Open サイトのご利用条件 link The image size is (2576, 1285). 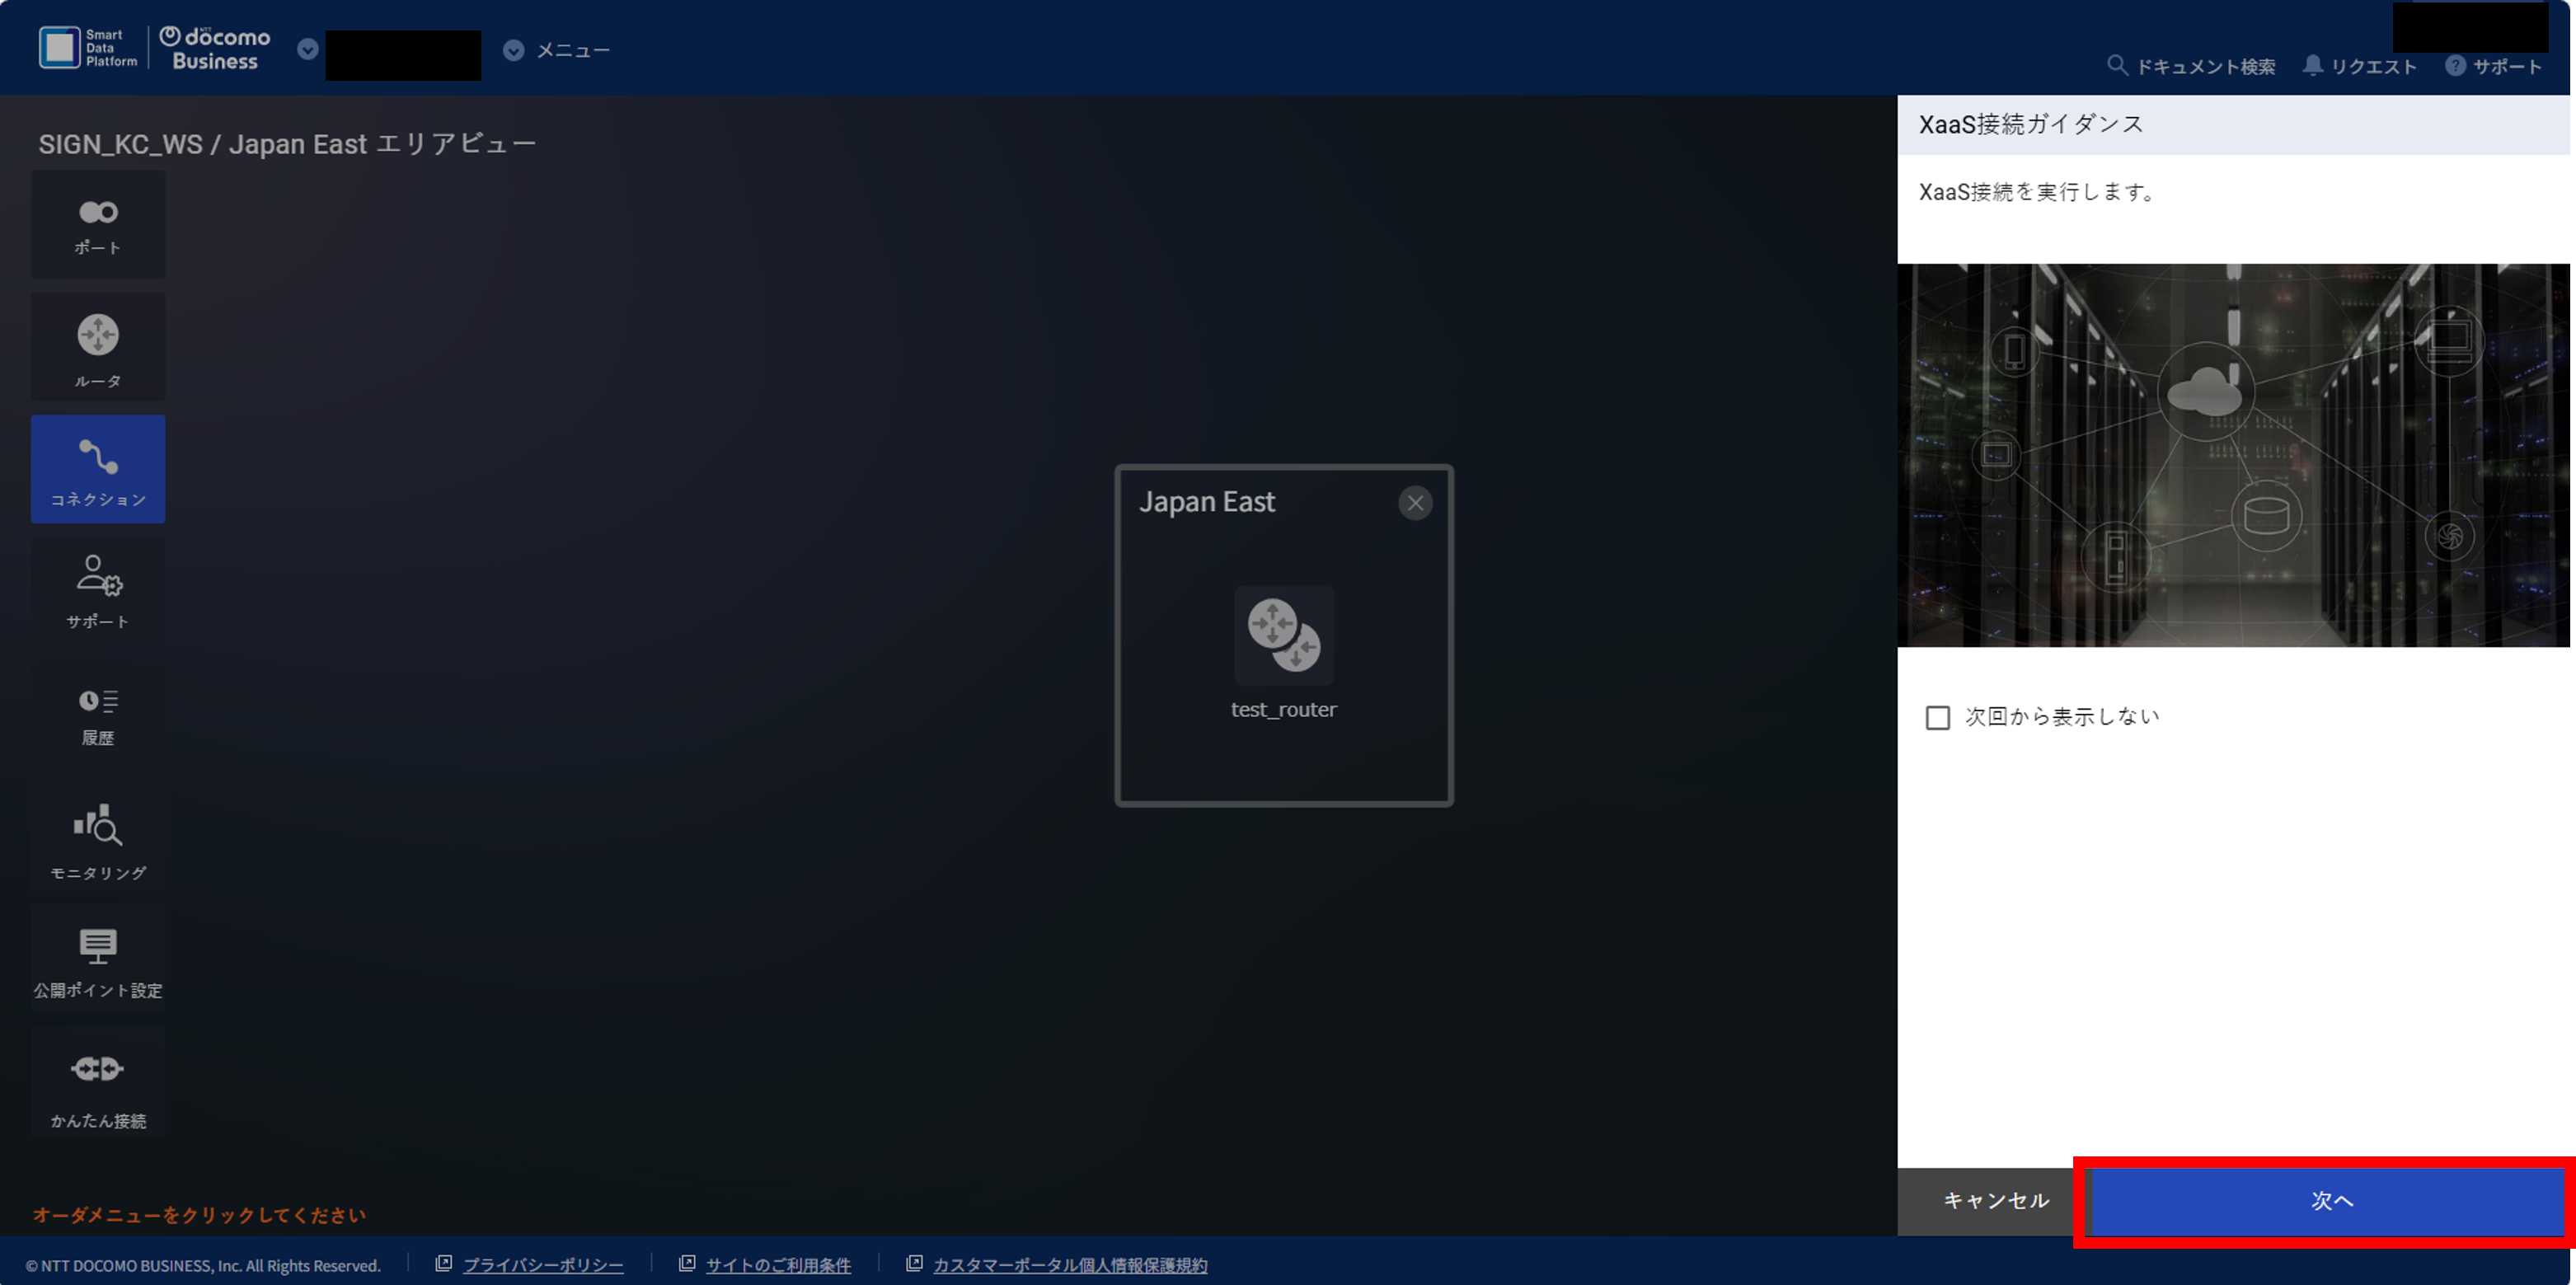tap(778, 1265)
